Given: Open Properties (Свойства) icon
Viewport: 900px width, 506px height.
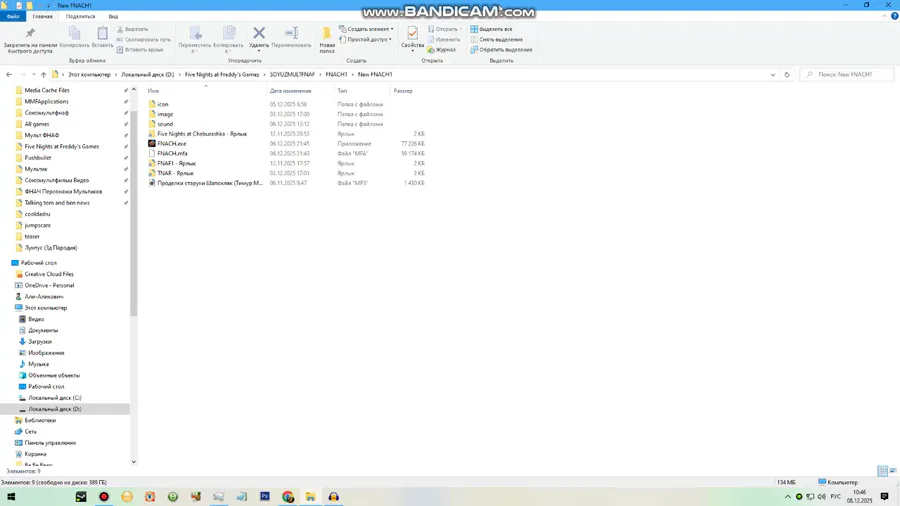Looking at the screenshot, I should pyautogui.click(x=412, y=33).
